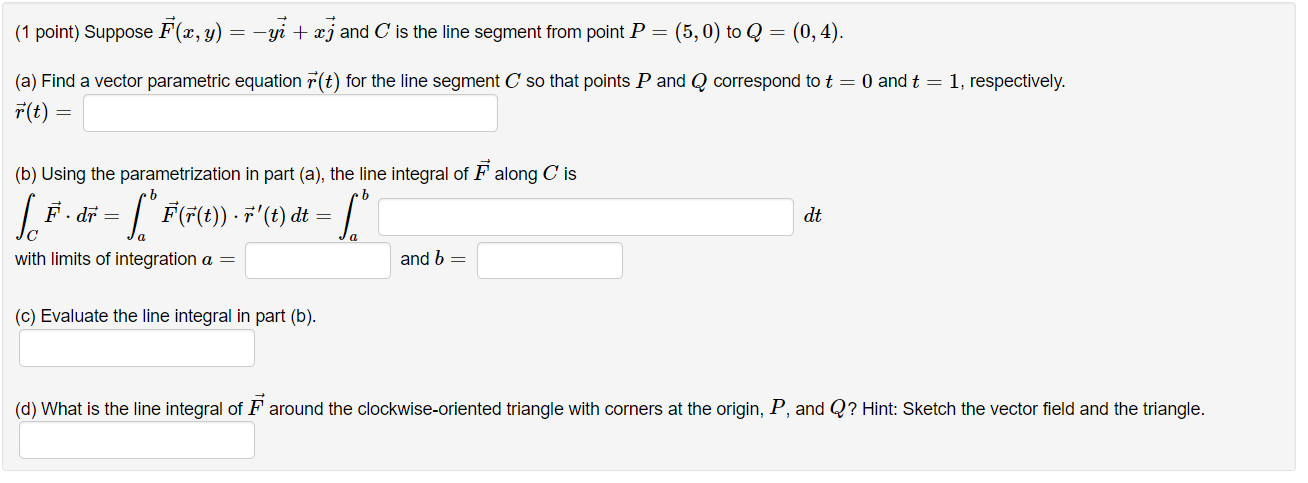The height and width of the screenshot is (483, 1308).
Task: Click the part (a) parametric equation instruction
Action: point(540,81)
